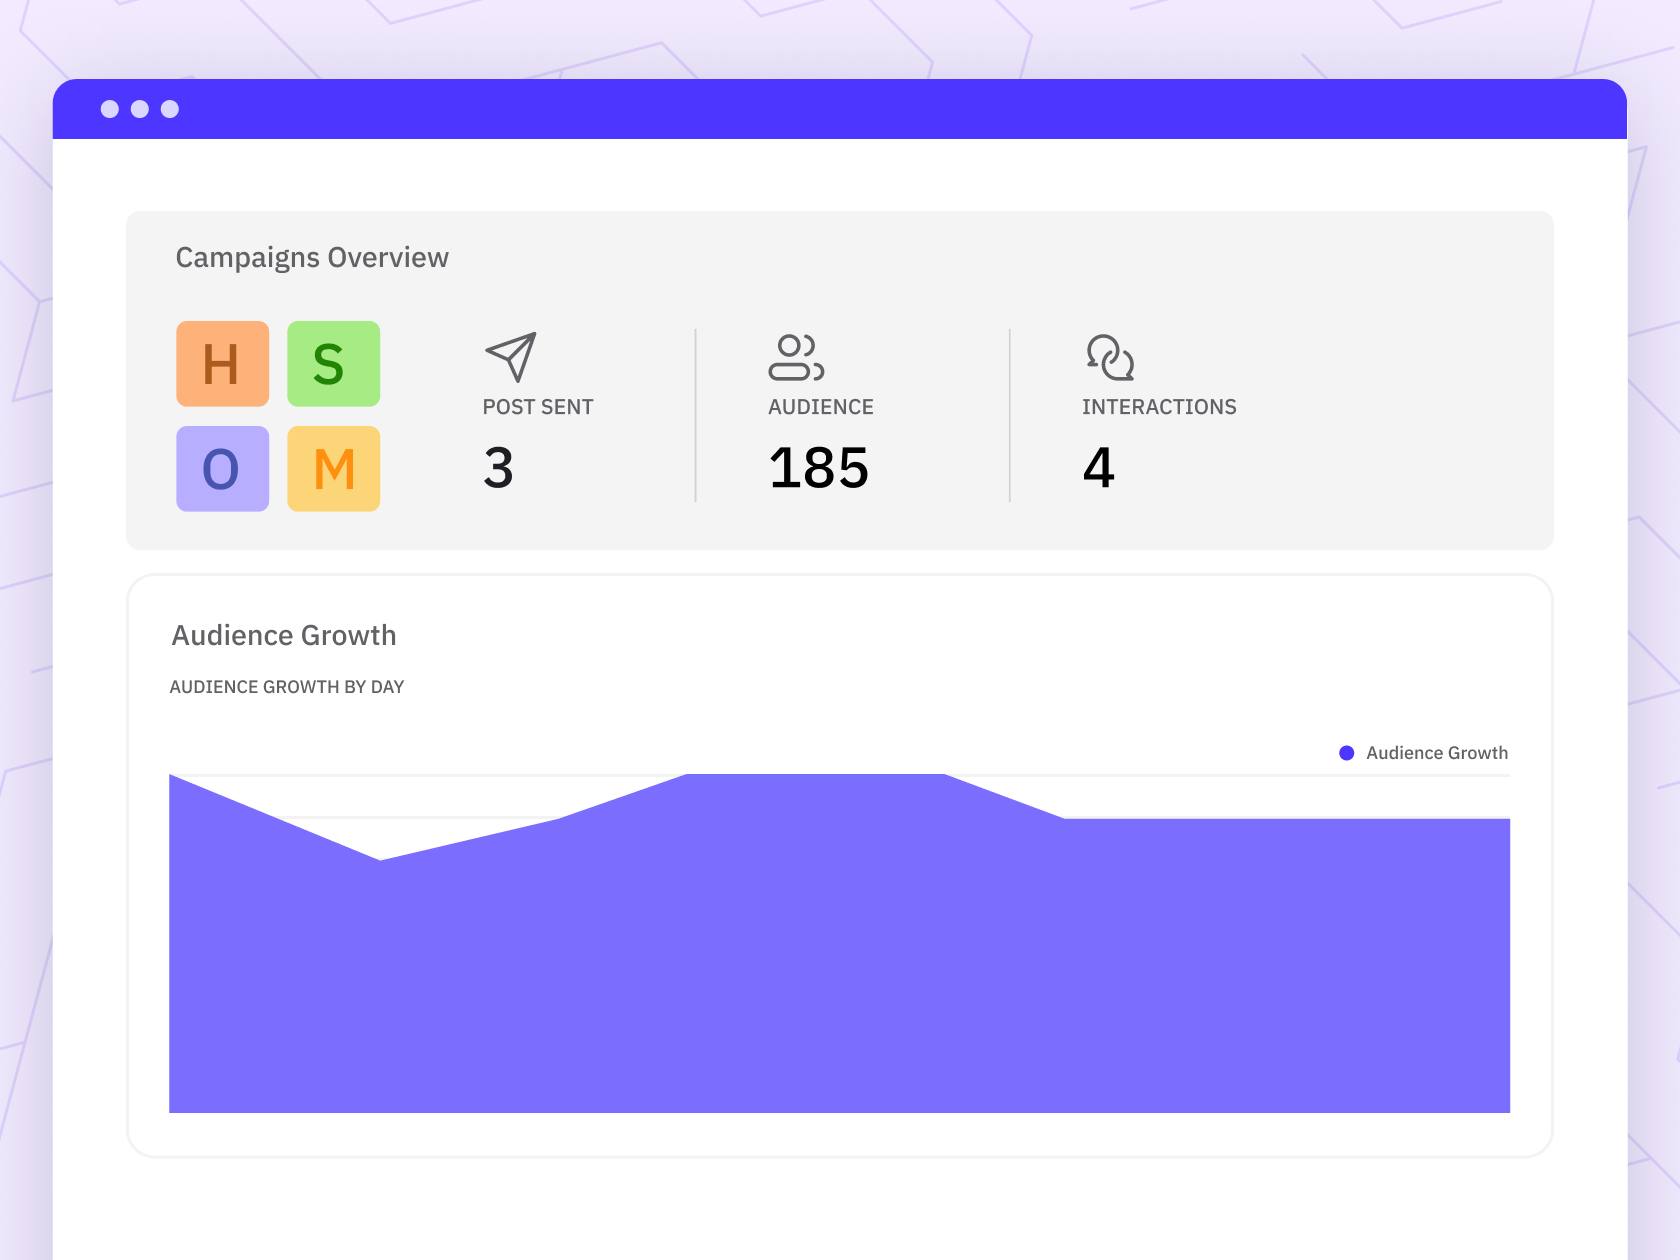This screenshot has width=1680, height=1260.
Task: Click the purple Audience Growth legend dot
Action: pyautogui.click(x=1348, y=751)
